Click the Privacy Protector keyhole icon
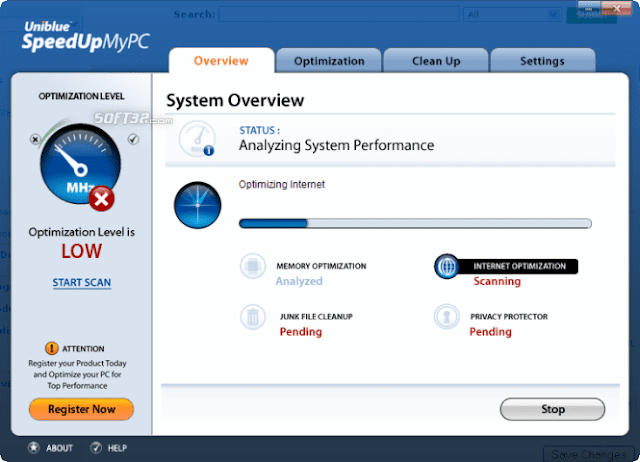 coord(447,317)
